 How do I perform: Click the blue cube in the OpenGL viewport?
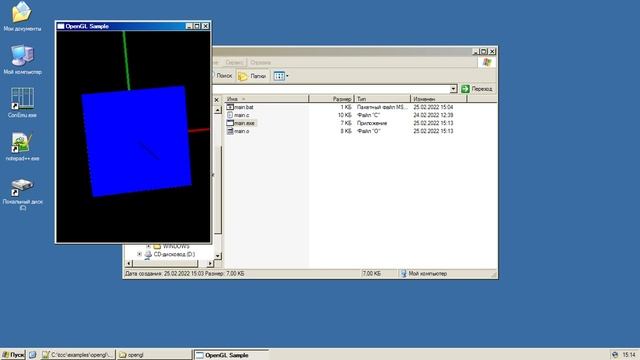click(x=136, y=141)
